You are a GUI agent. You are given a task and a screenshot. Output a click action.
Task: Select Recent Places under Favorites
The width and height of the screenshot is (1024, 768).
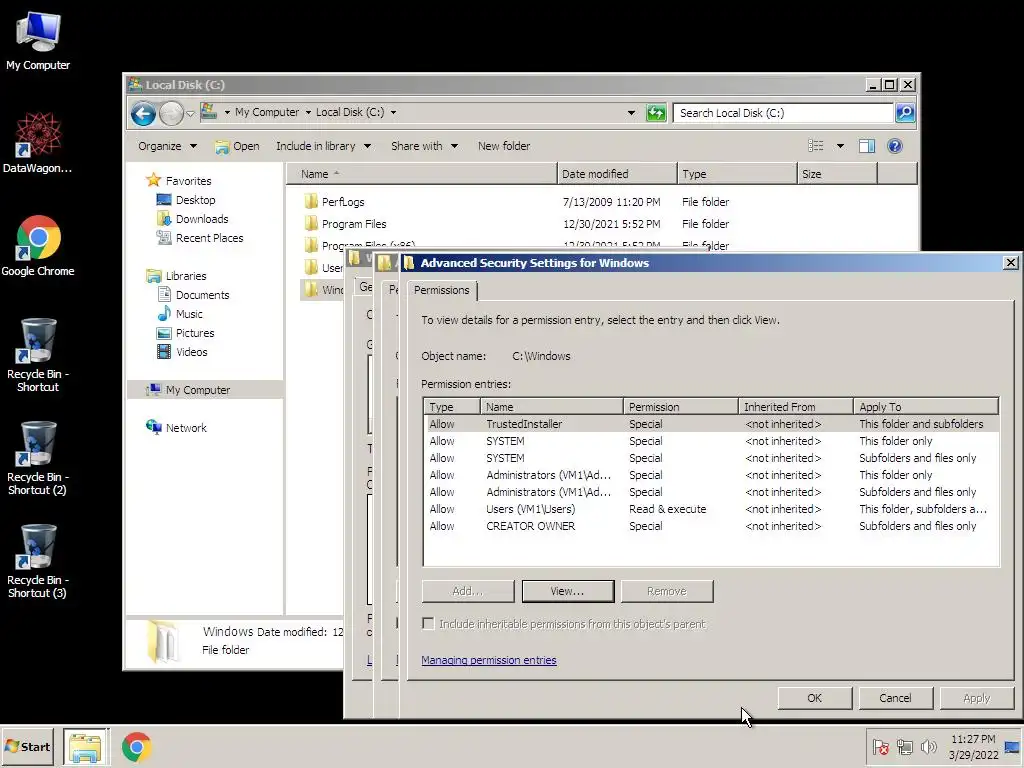coord(200,238)
